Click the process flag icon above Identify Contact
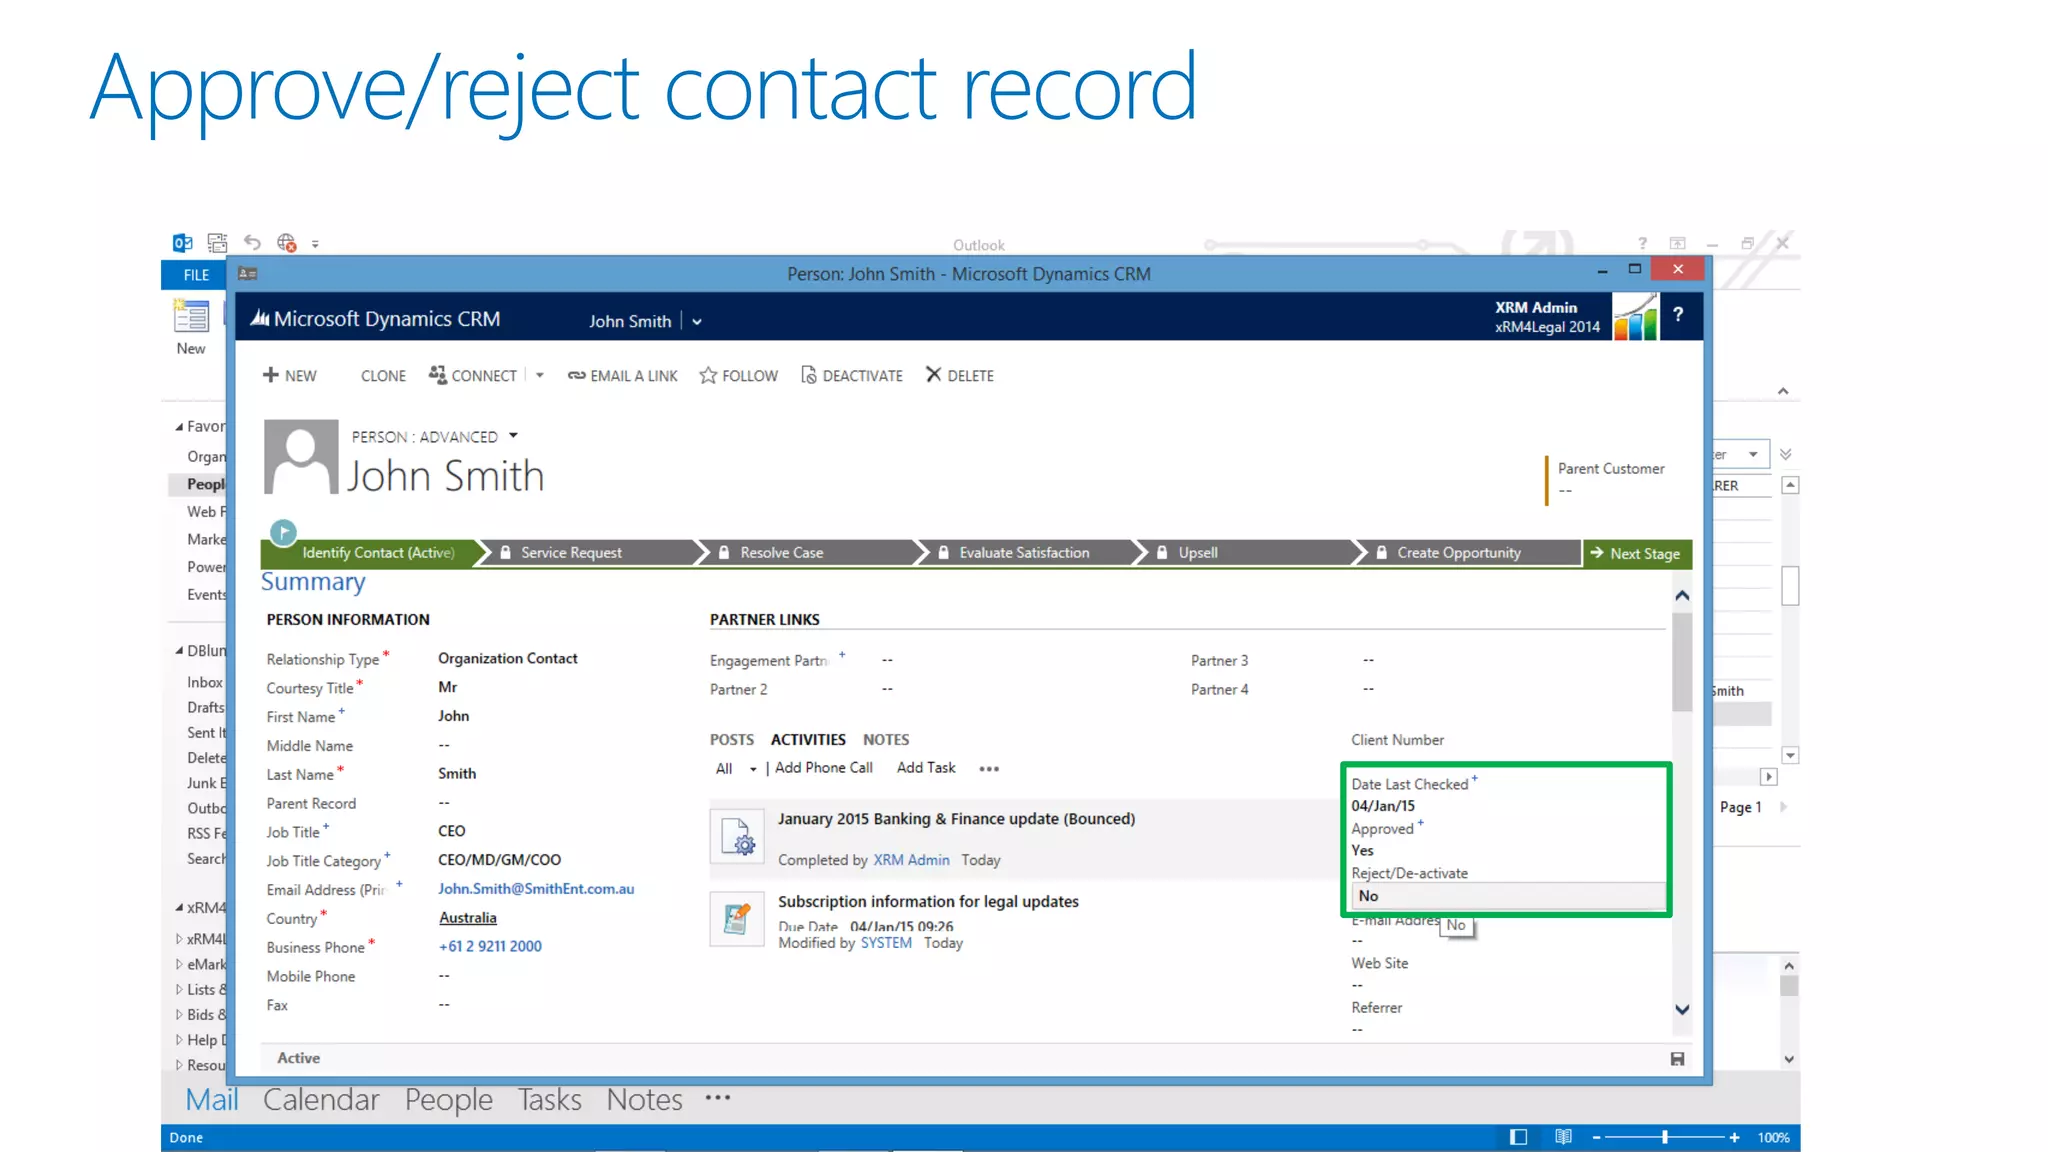This screenshot has width=2048, height=1152. point(283,532)
